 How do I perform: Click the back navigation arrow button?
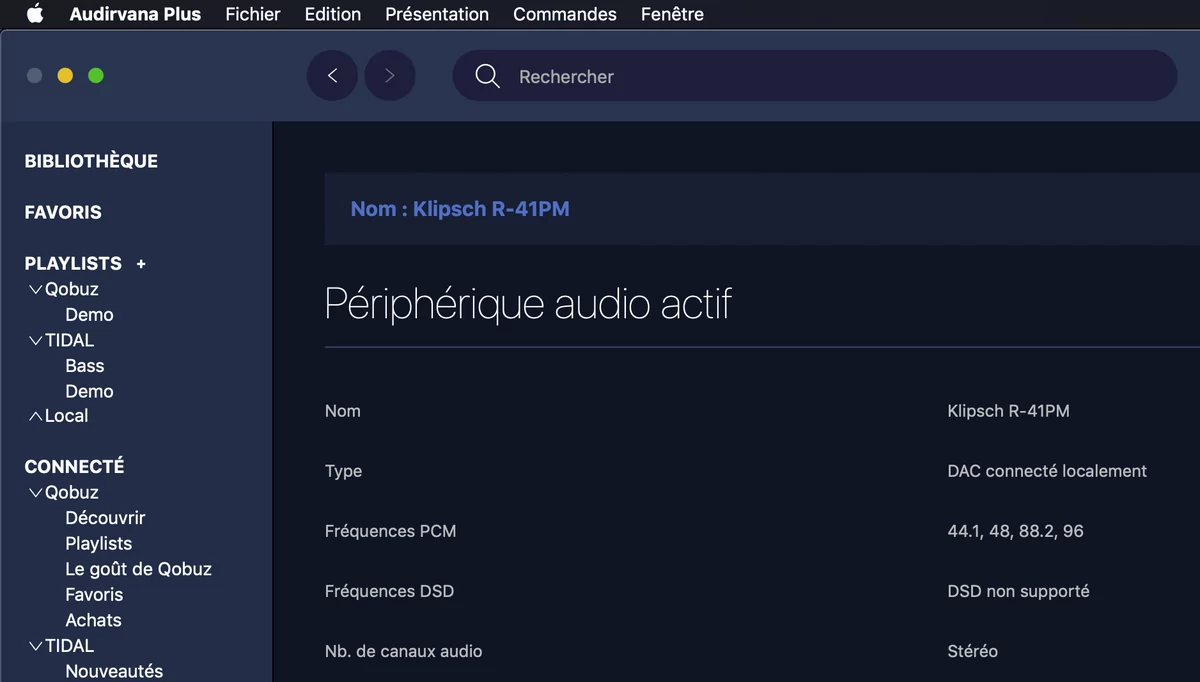pos(332,76)
